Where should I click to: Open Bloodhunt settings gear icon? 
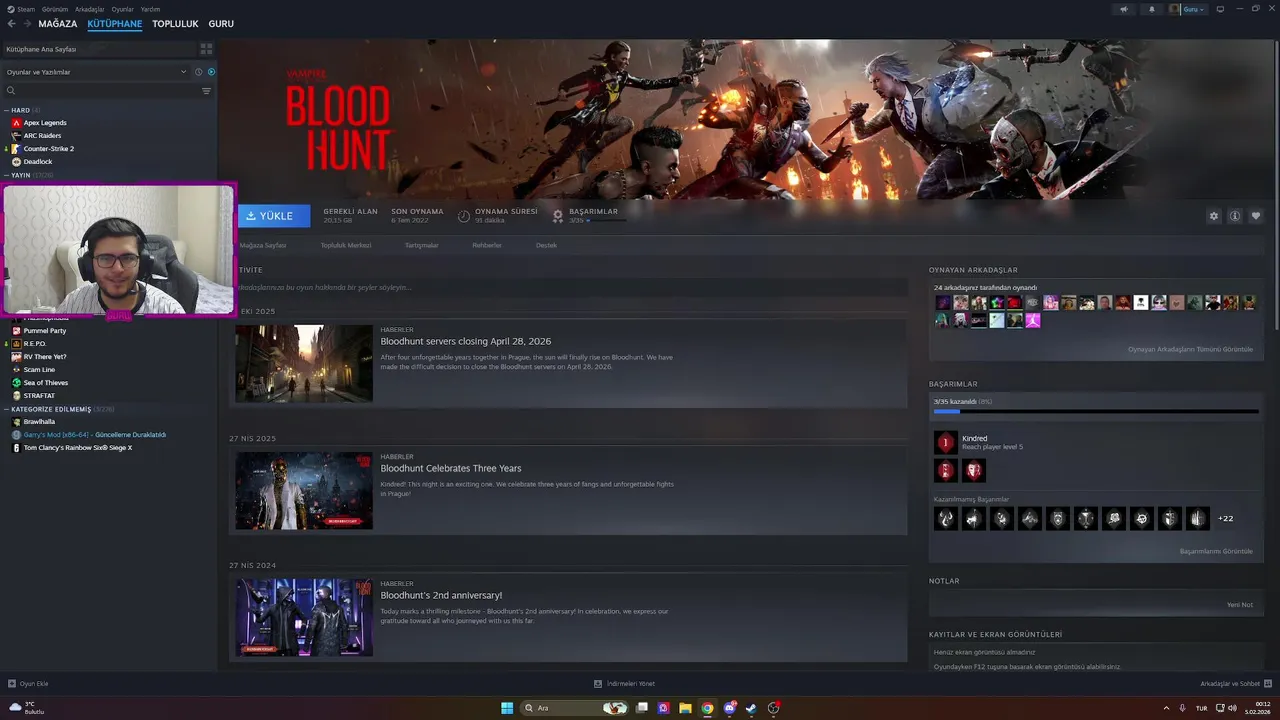coord(1214,216)
